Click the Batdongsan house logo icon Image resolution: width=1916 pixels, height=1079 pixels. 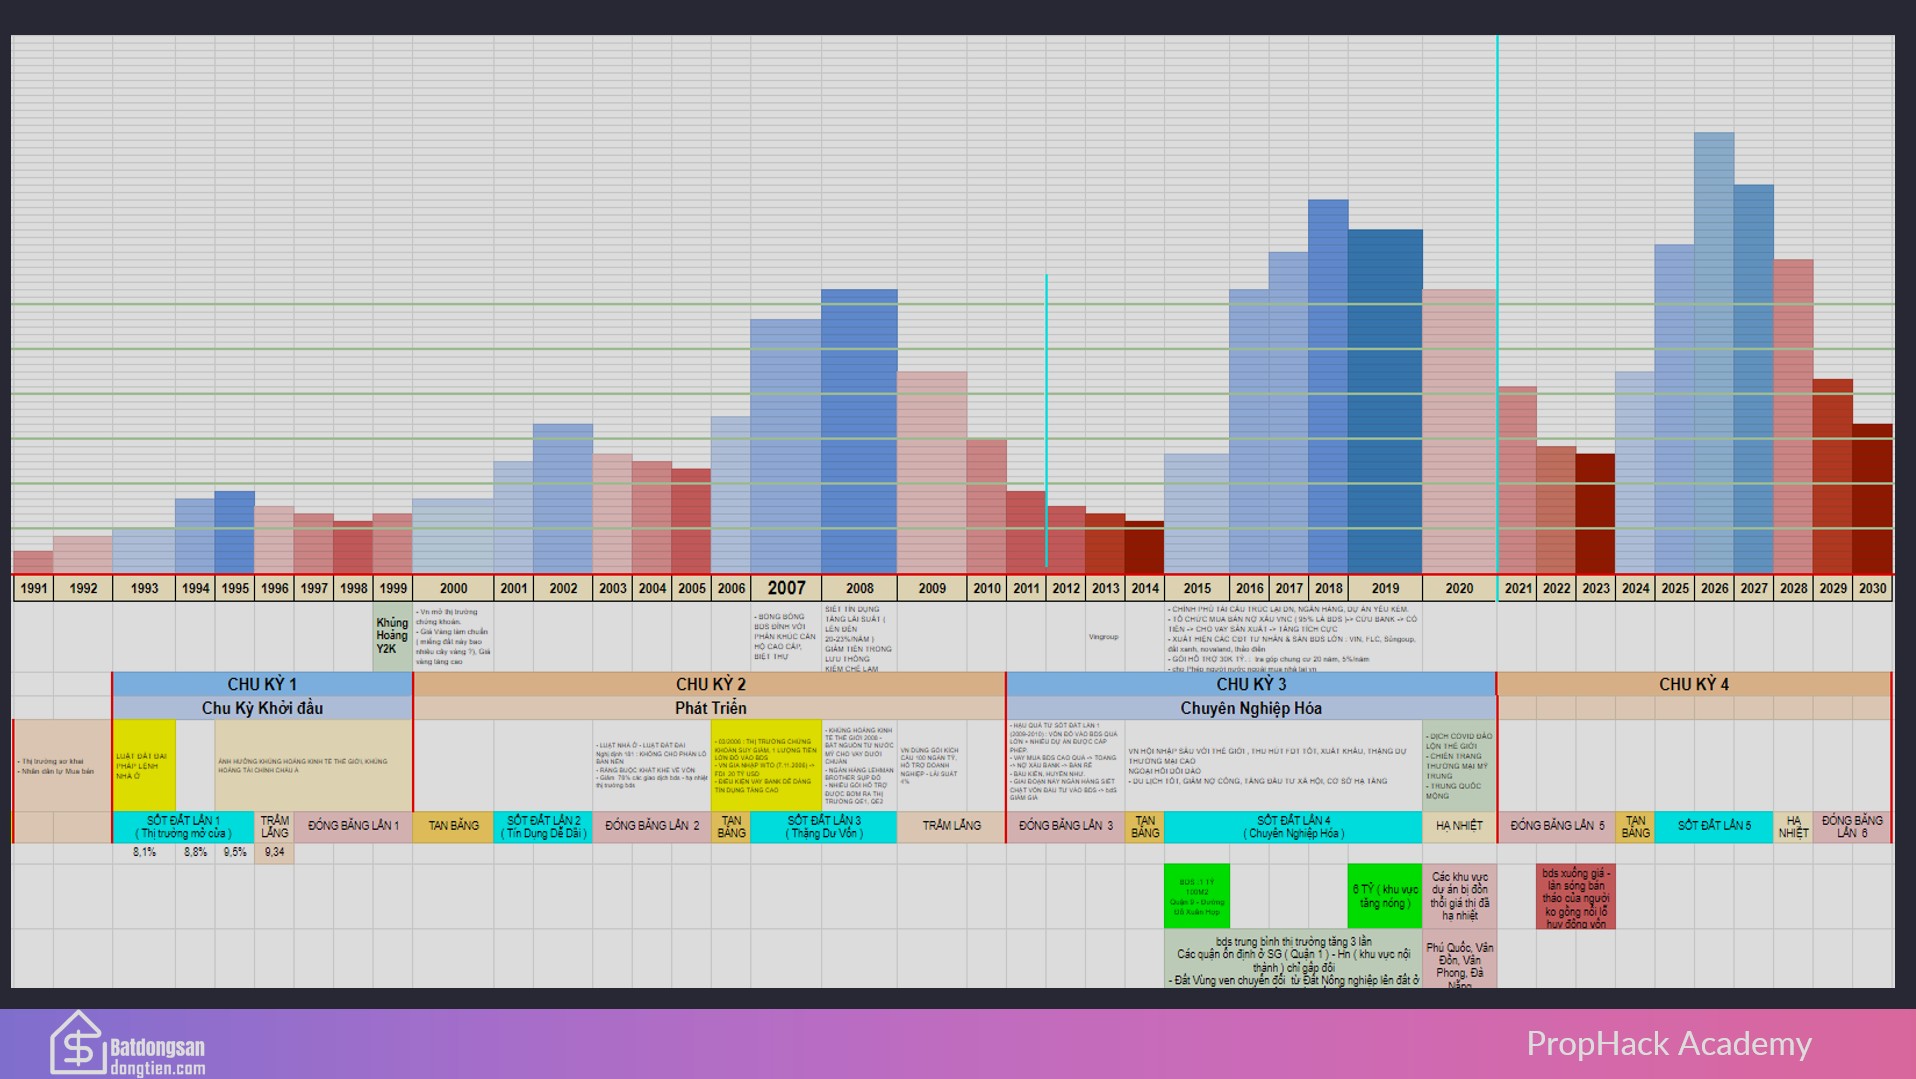coord(78,1042)
